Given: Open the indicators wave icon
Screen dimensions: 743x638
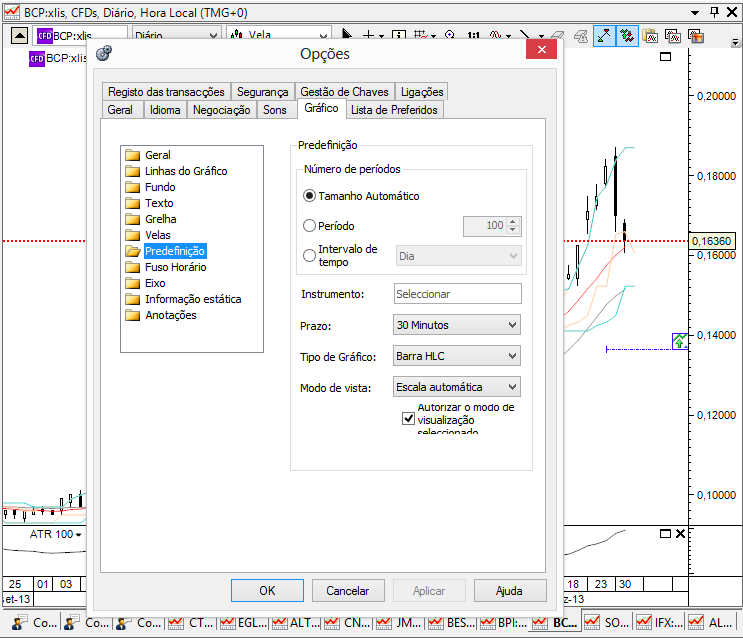Looking at the screenshot, I should point(496,35).
